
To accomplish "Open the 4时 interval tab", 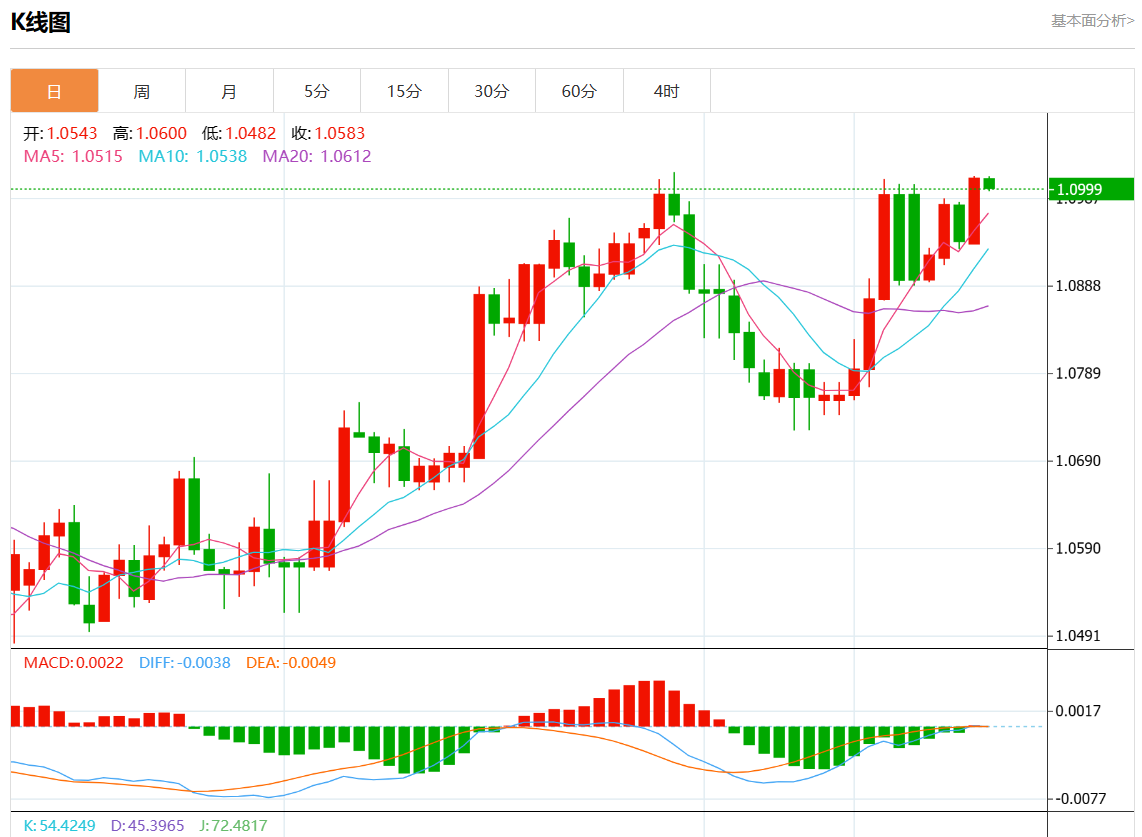I will 666,91.
